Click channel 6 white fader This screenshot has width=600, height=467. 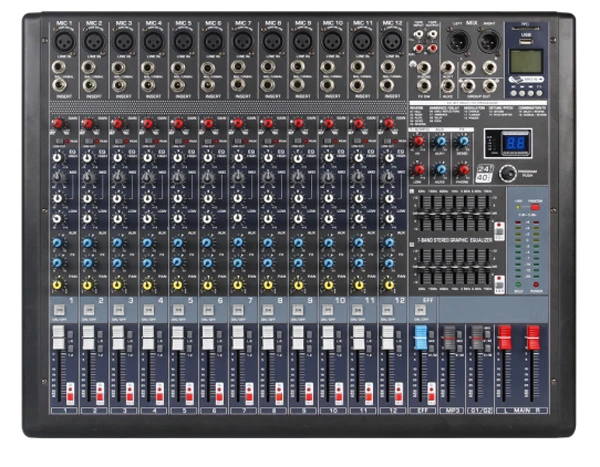(x=207, y=337)
